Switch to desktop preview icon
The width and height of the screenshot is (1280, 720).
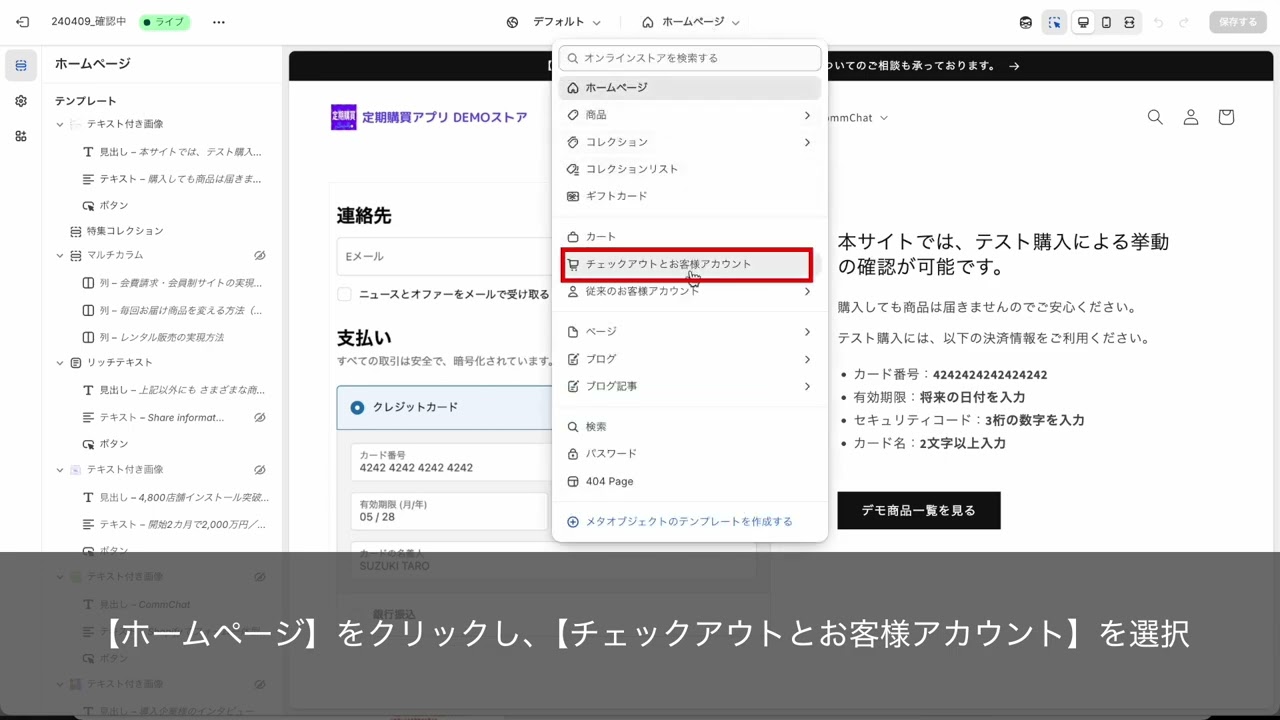coord(1083,22)
